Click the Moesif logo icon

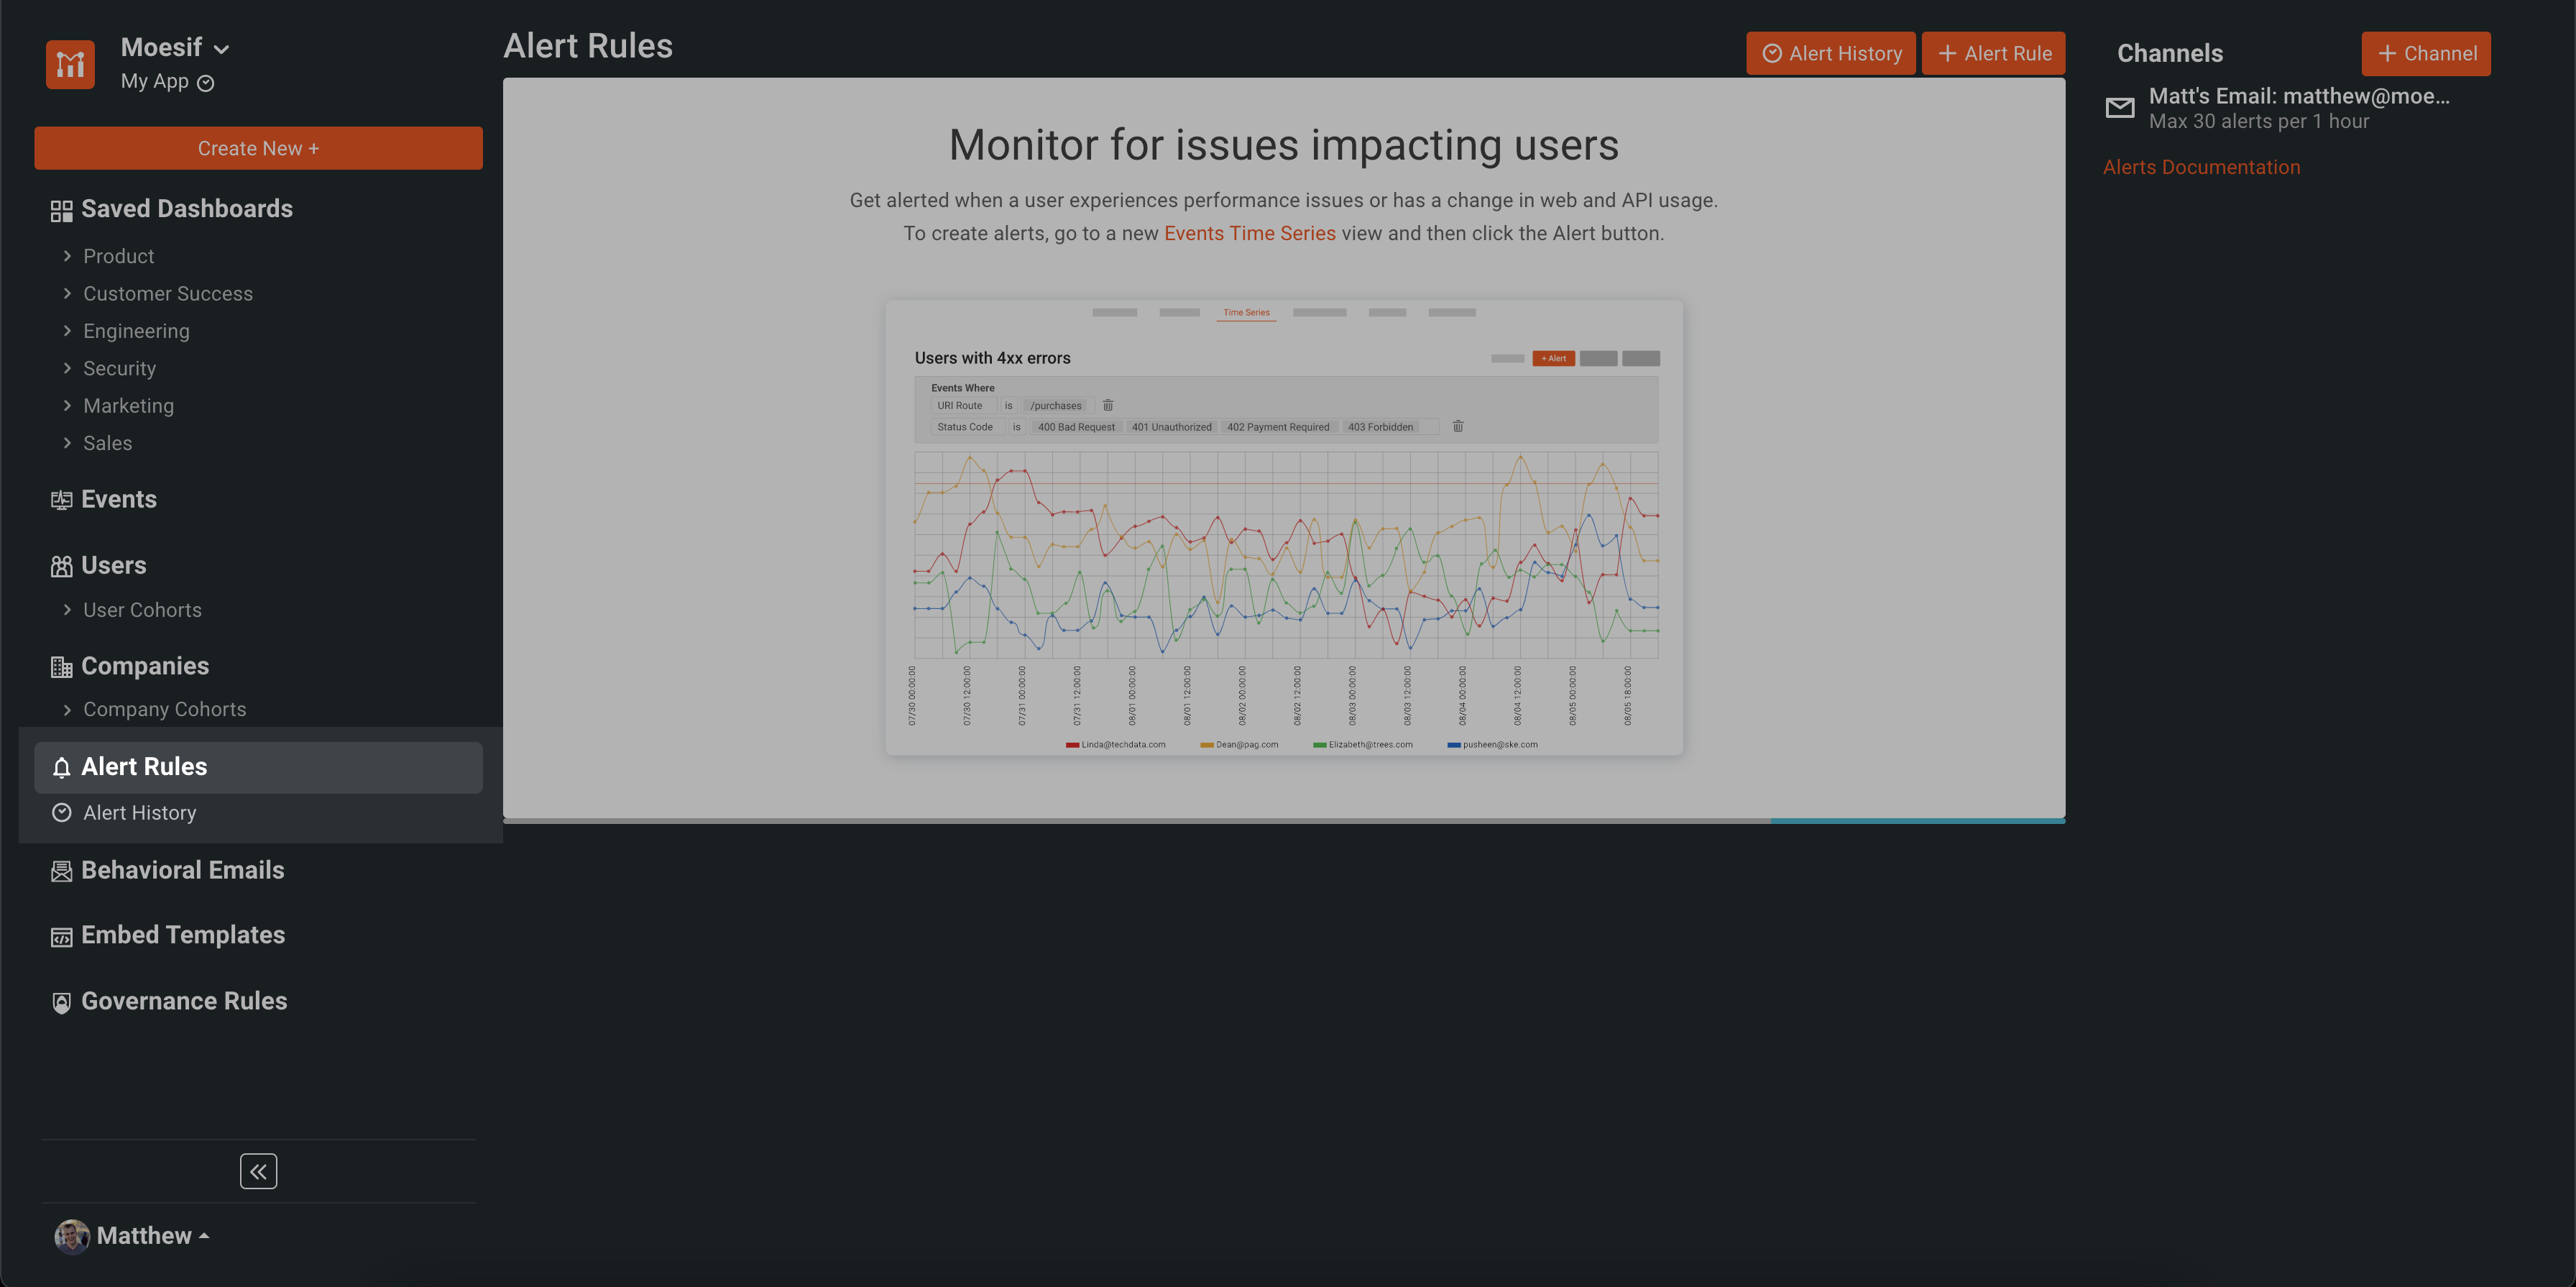click(70, 65)
